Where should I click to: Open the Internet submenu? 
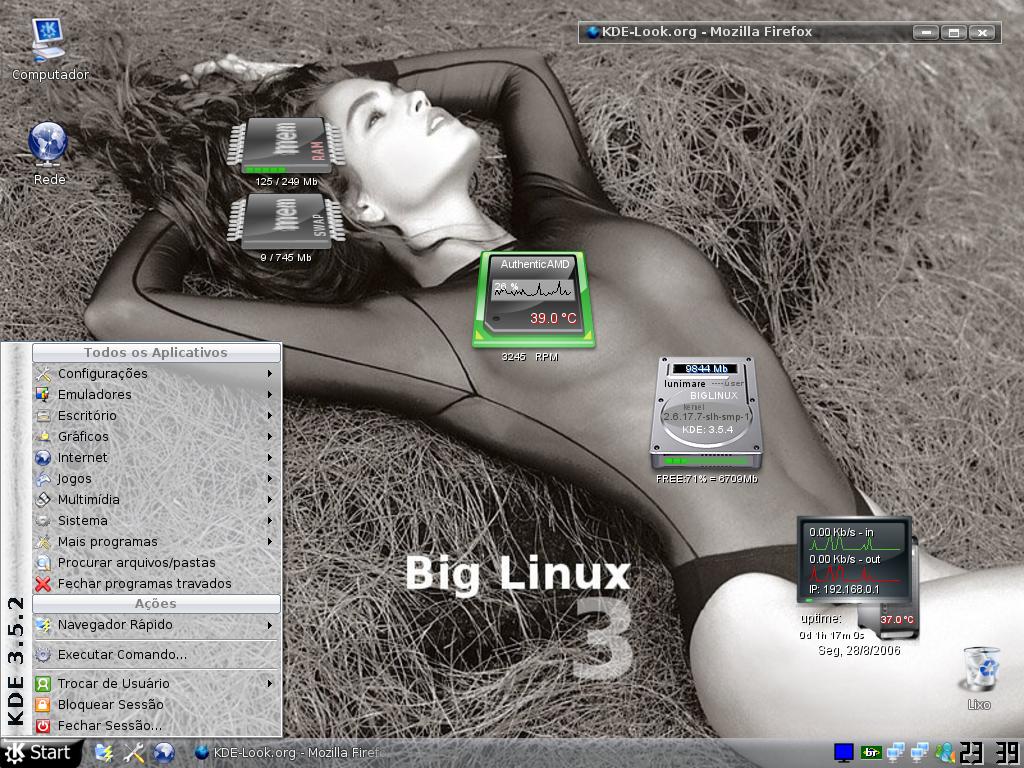[157, 458]
